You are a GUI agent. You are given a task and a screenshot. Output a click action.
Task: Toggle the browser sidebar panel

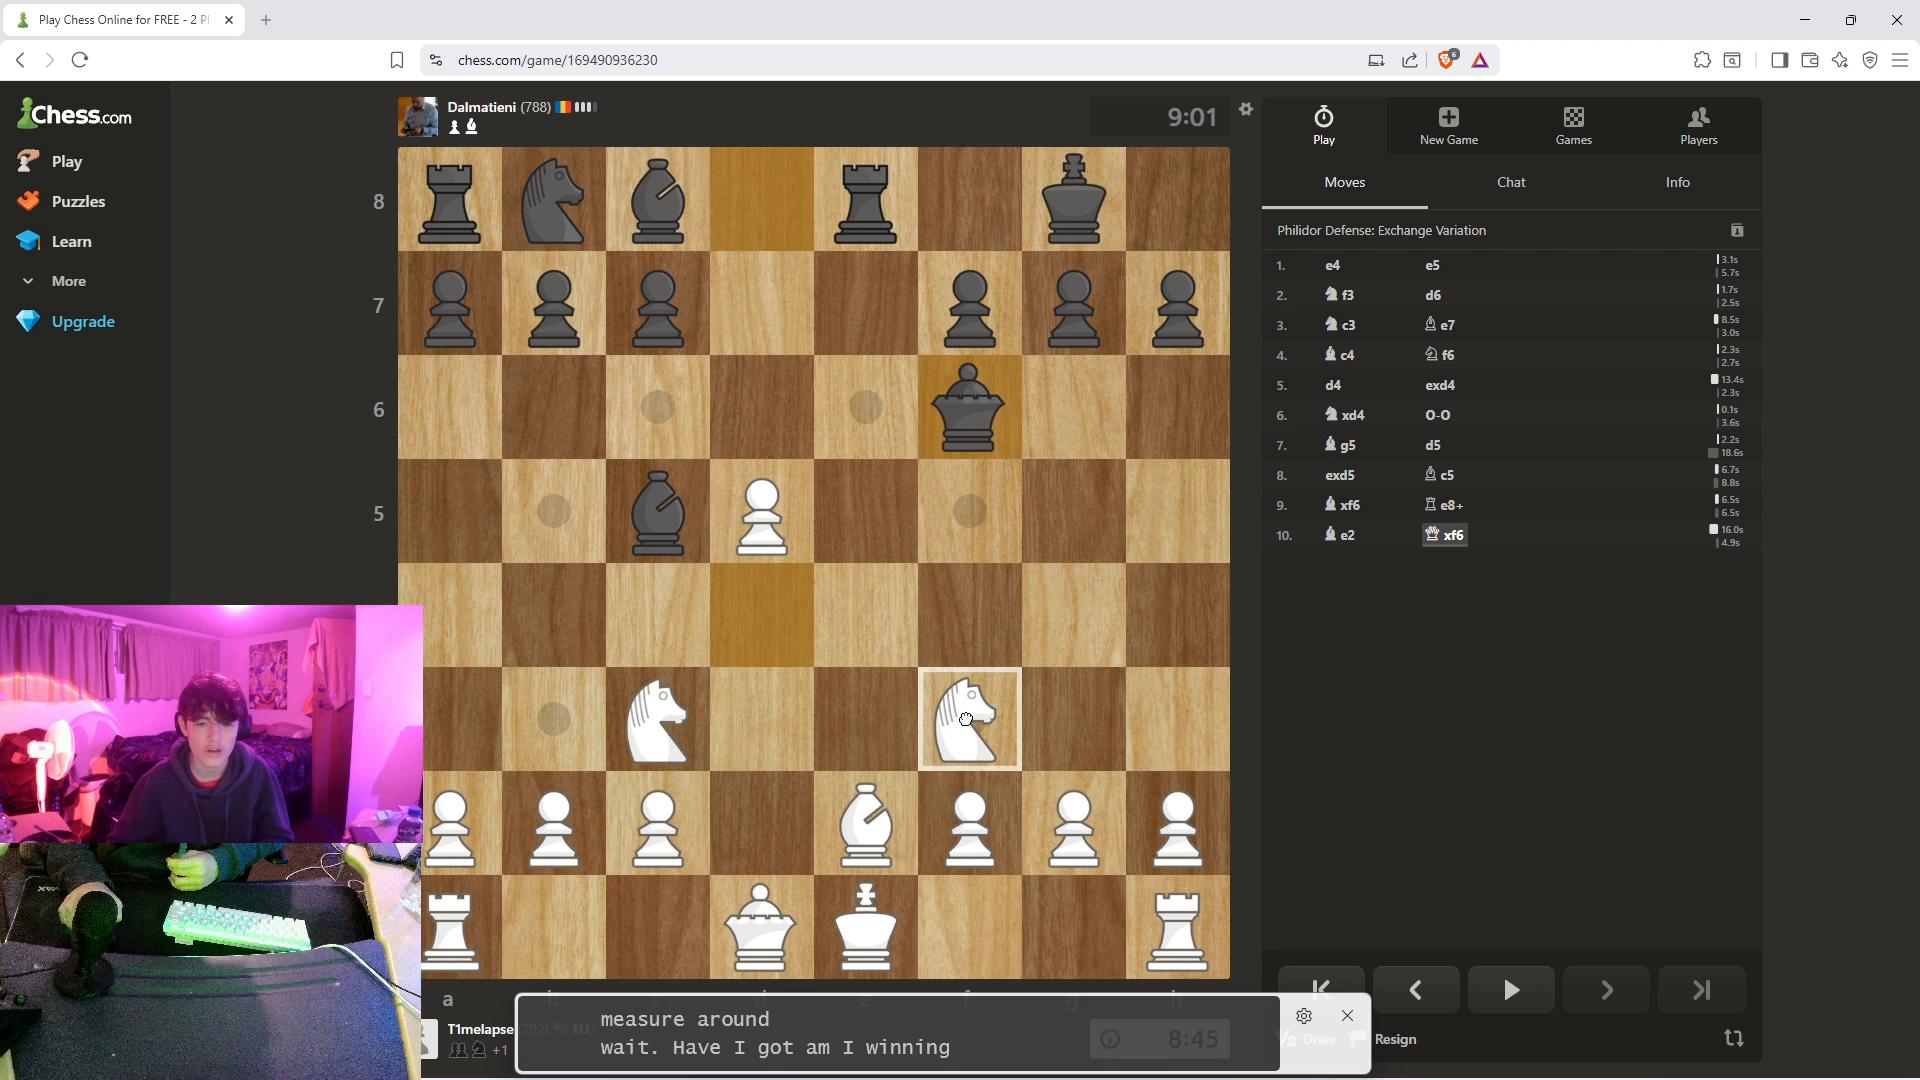1779,60
